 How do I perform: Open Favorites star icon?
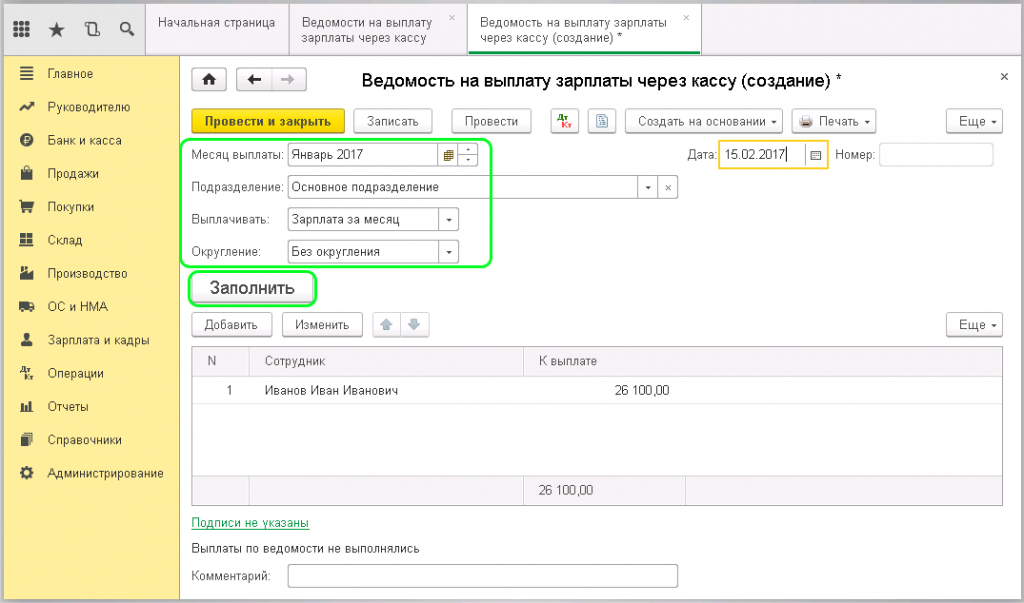click(56, 29)
